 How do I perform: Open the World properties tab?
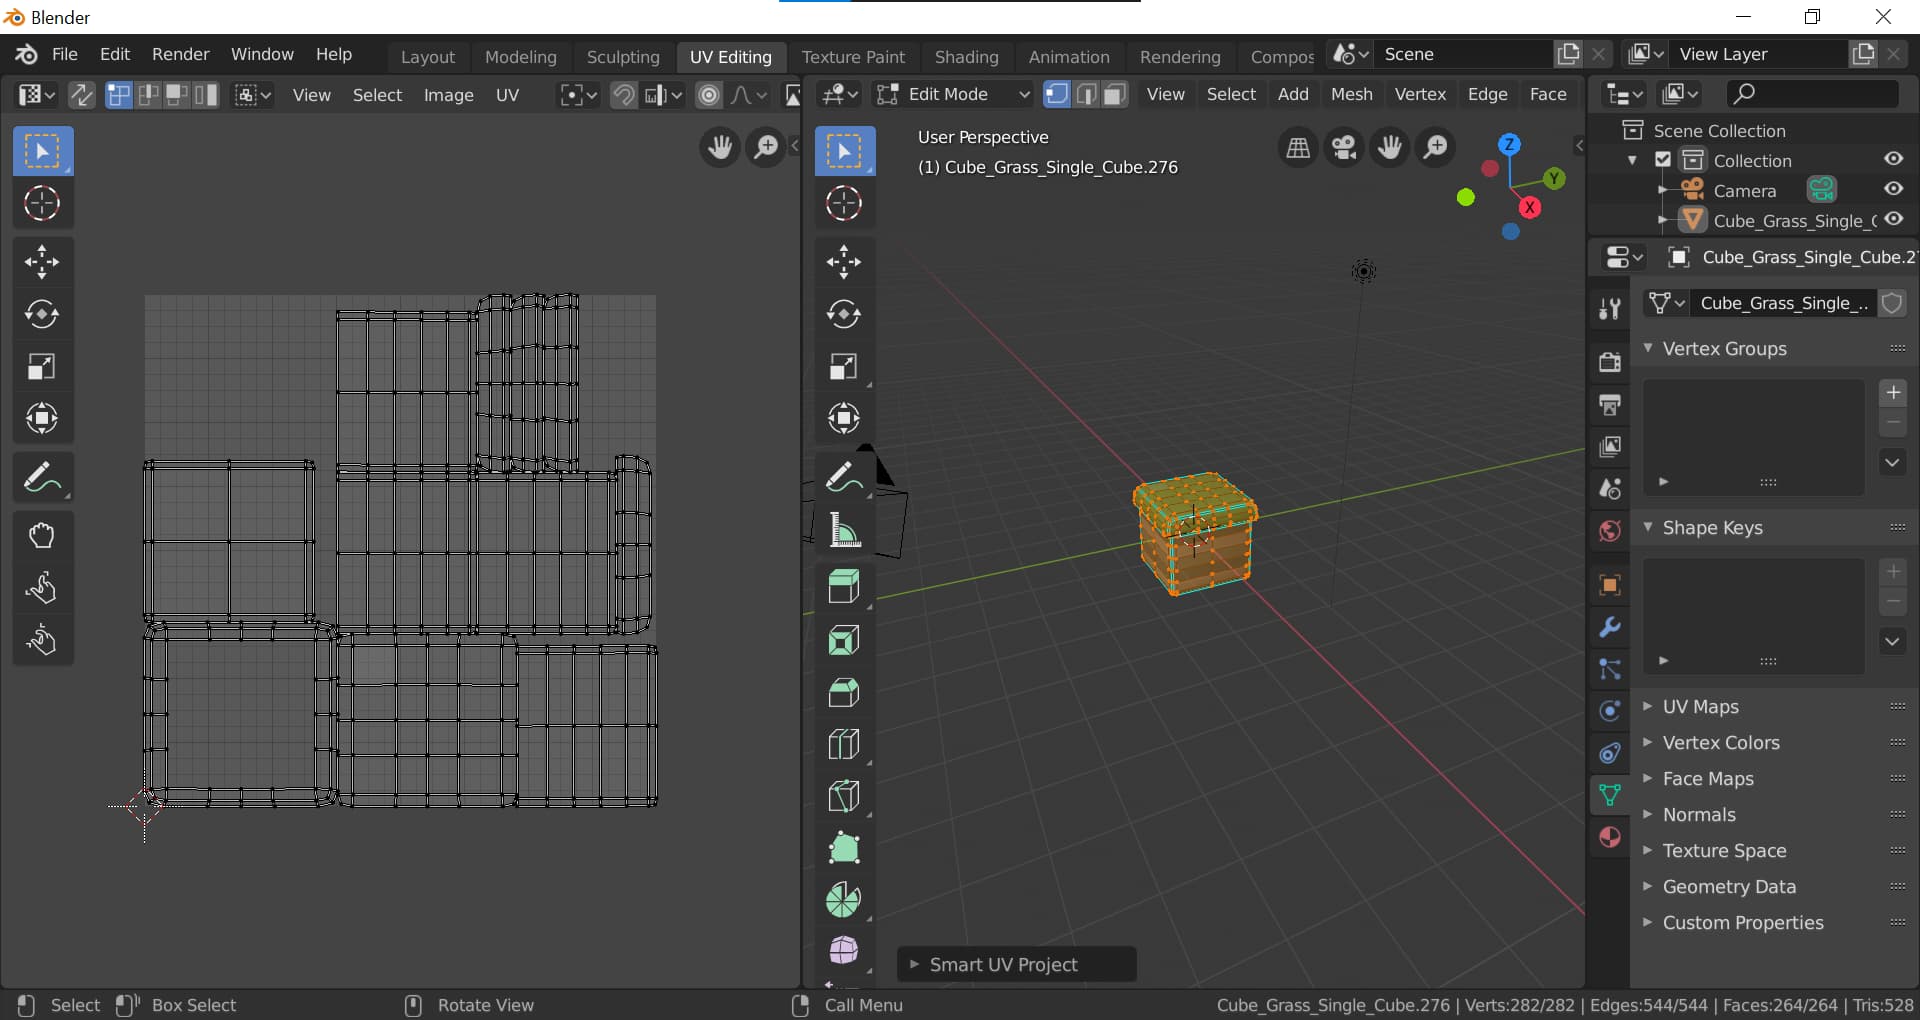point(1609,531)
